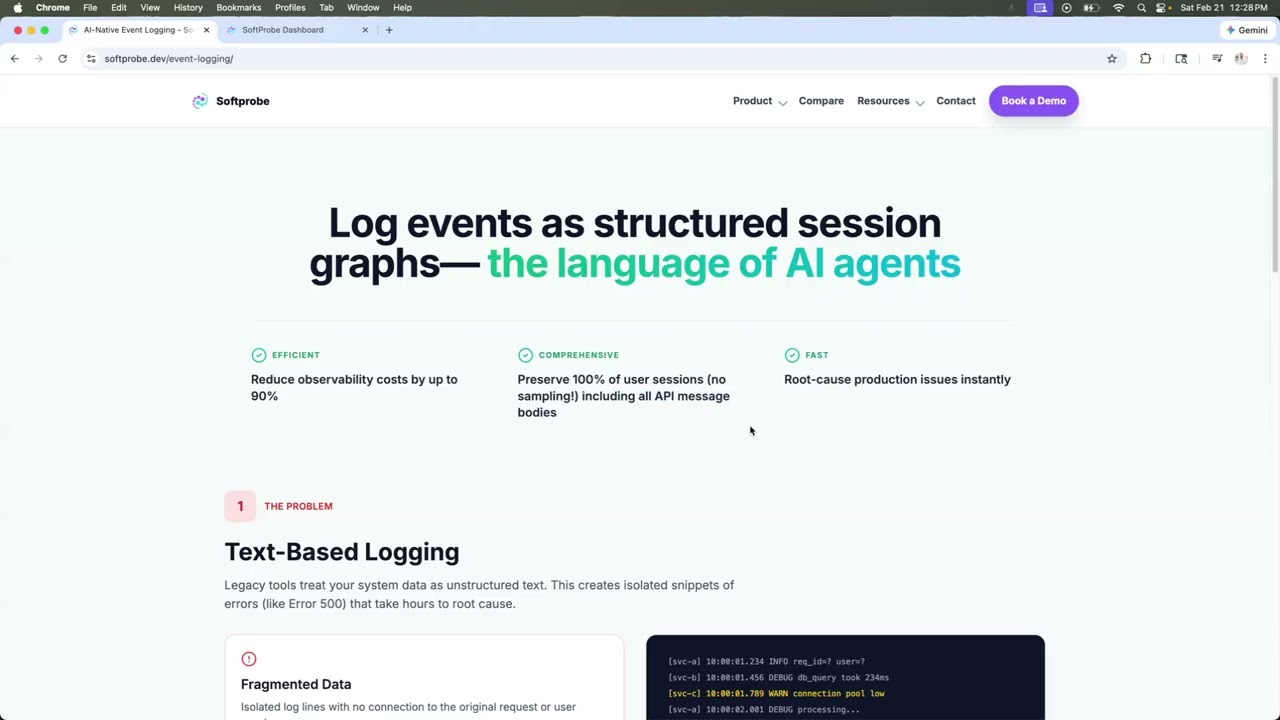Open the Compare page link
Viewport: 1280px width, 720px height.
tap(821, 101)
